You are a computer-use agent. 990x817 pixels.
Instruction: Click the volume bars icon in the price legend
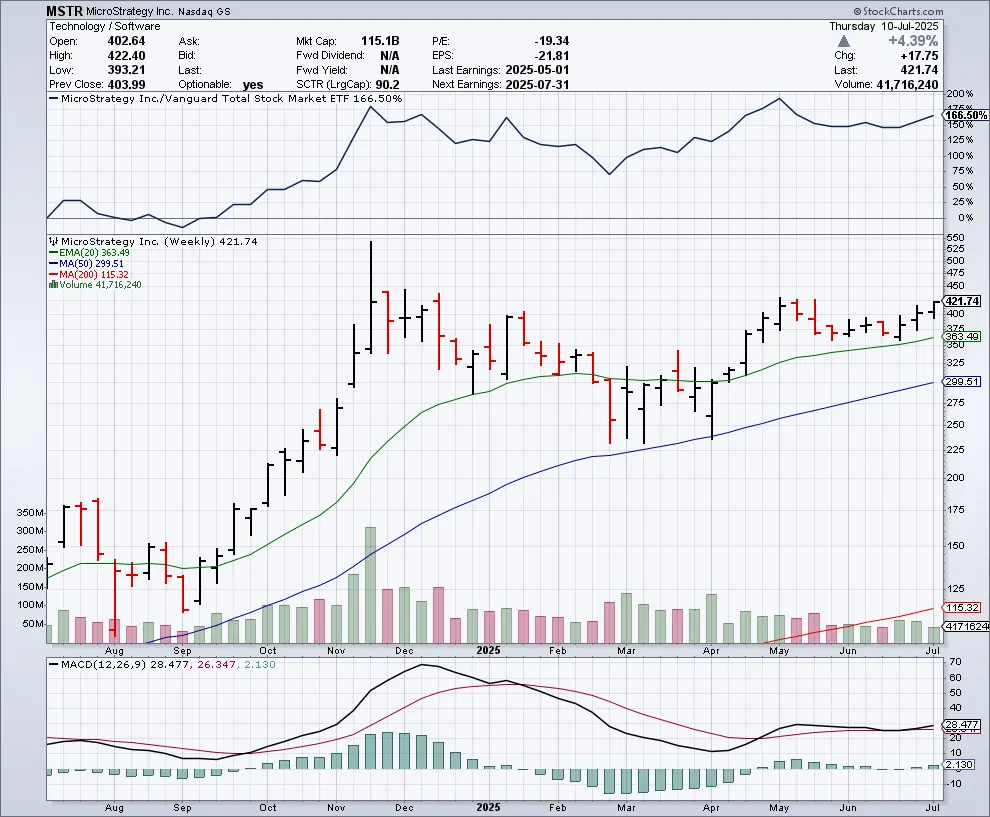54,285
